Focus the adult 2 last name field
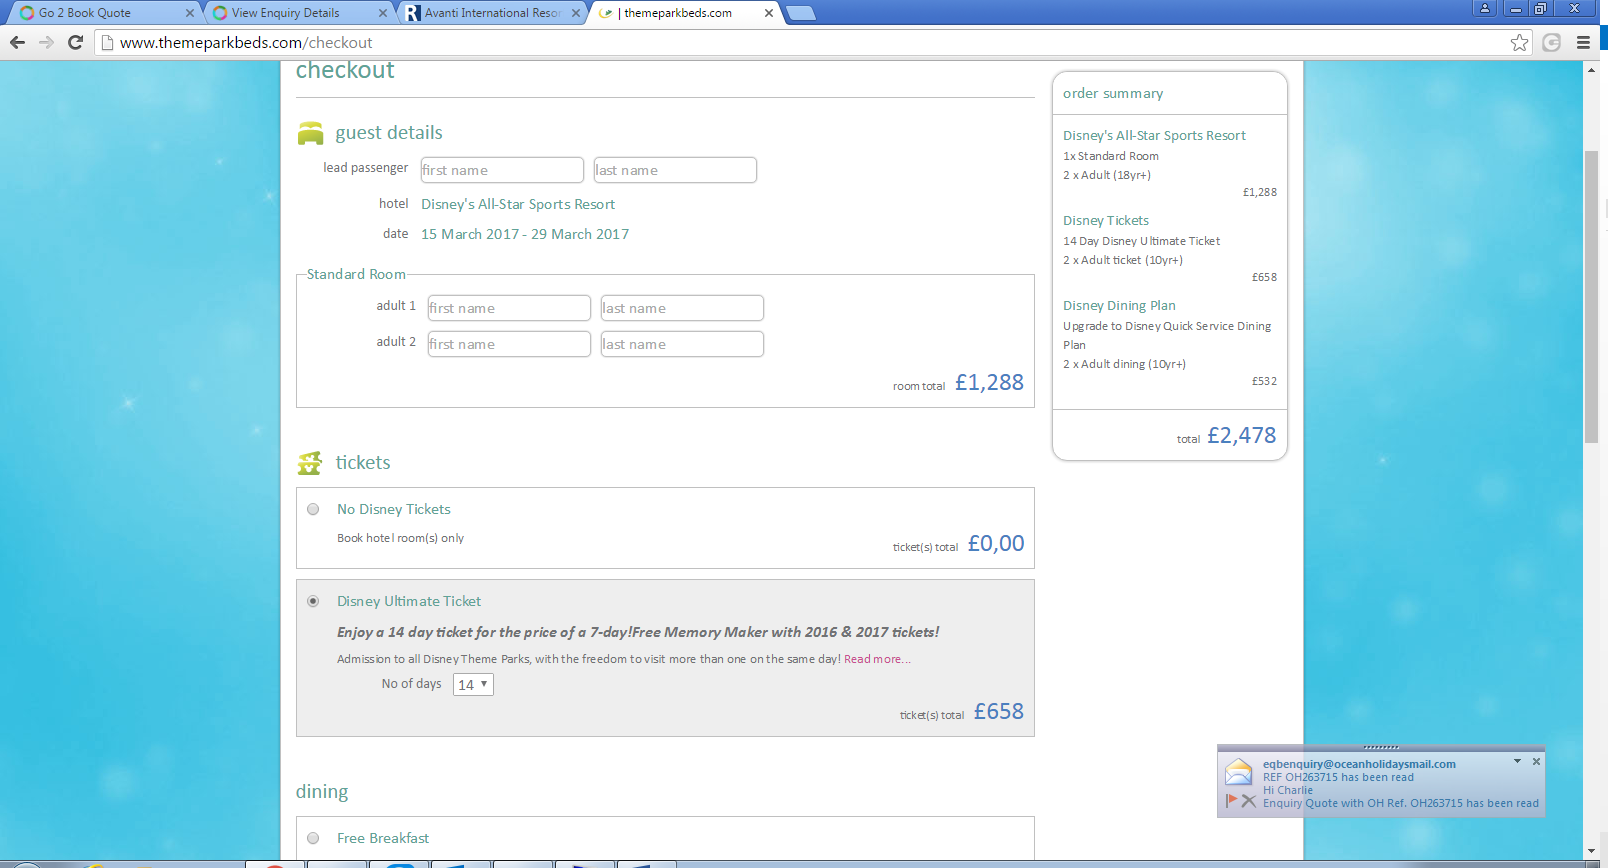1608x868 pixels. coord(682,344)
